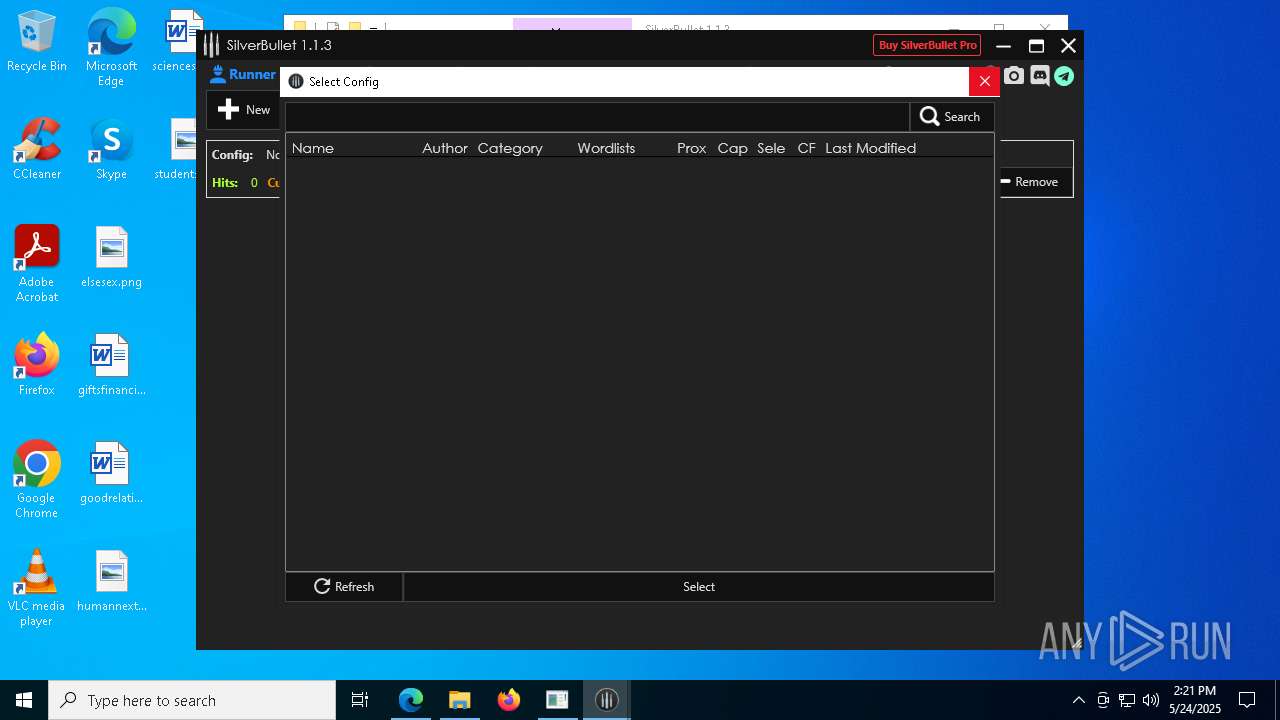The image size is (1280, 720).
Task: Select the humannext... image file
Action: coord(111,581)
